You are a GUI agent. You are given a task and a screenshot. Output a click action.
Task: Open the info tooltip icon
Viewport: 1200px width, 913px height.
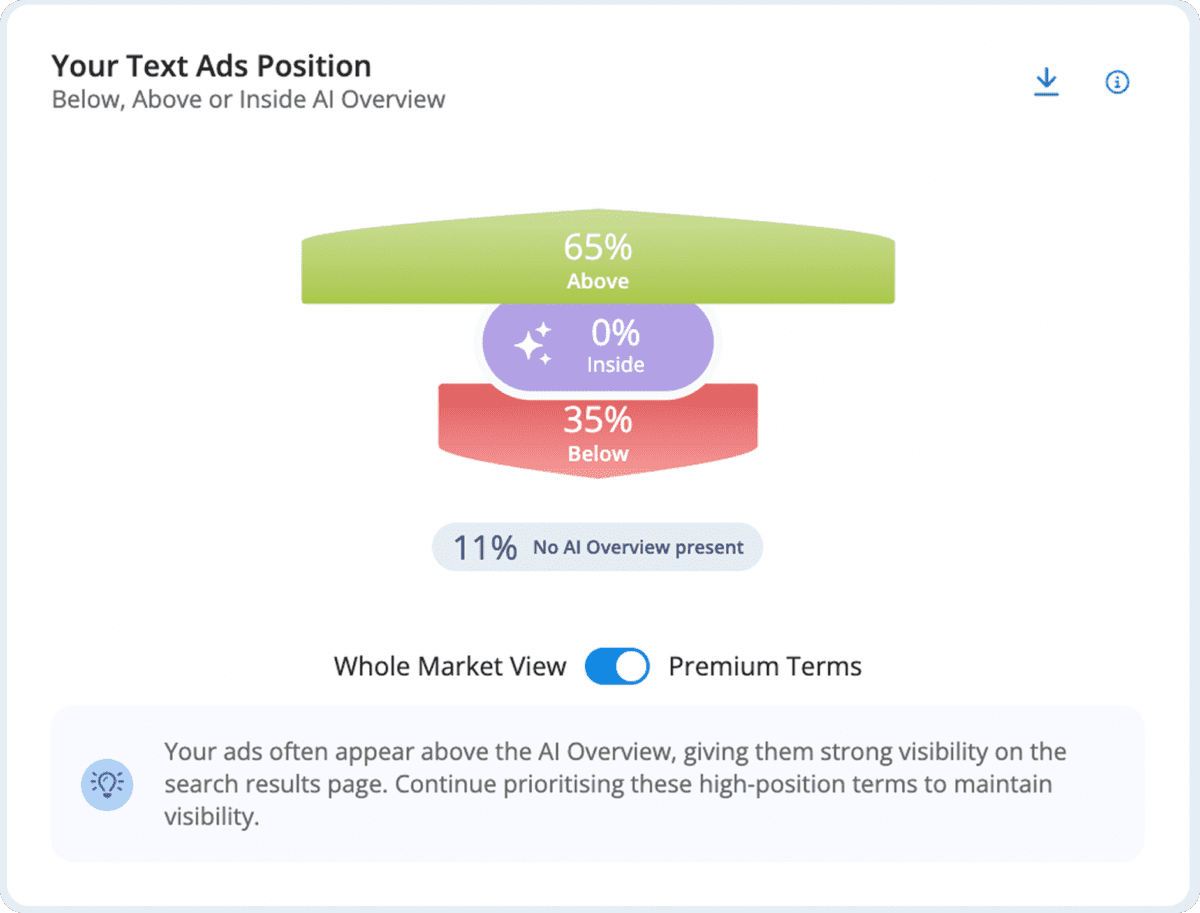[1117, 83]
